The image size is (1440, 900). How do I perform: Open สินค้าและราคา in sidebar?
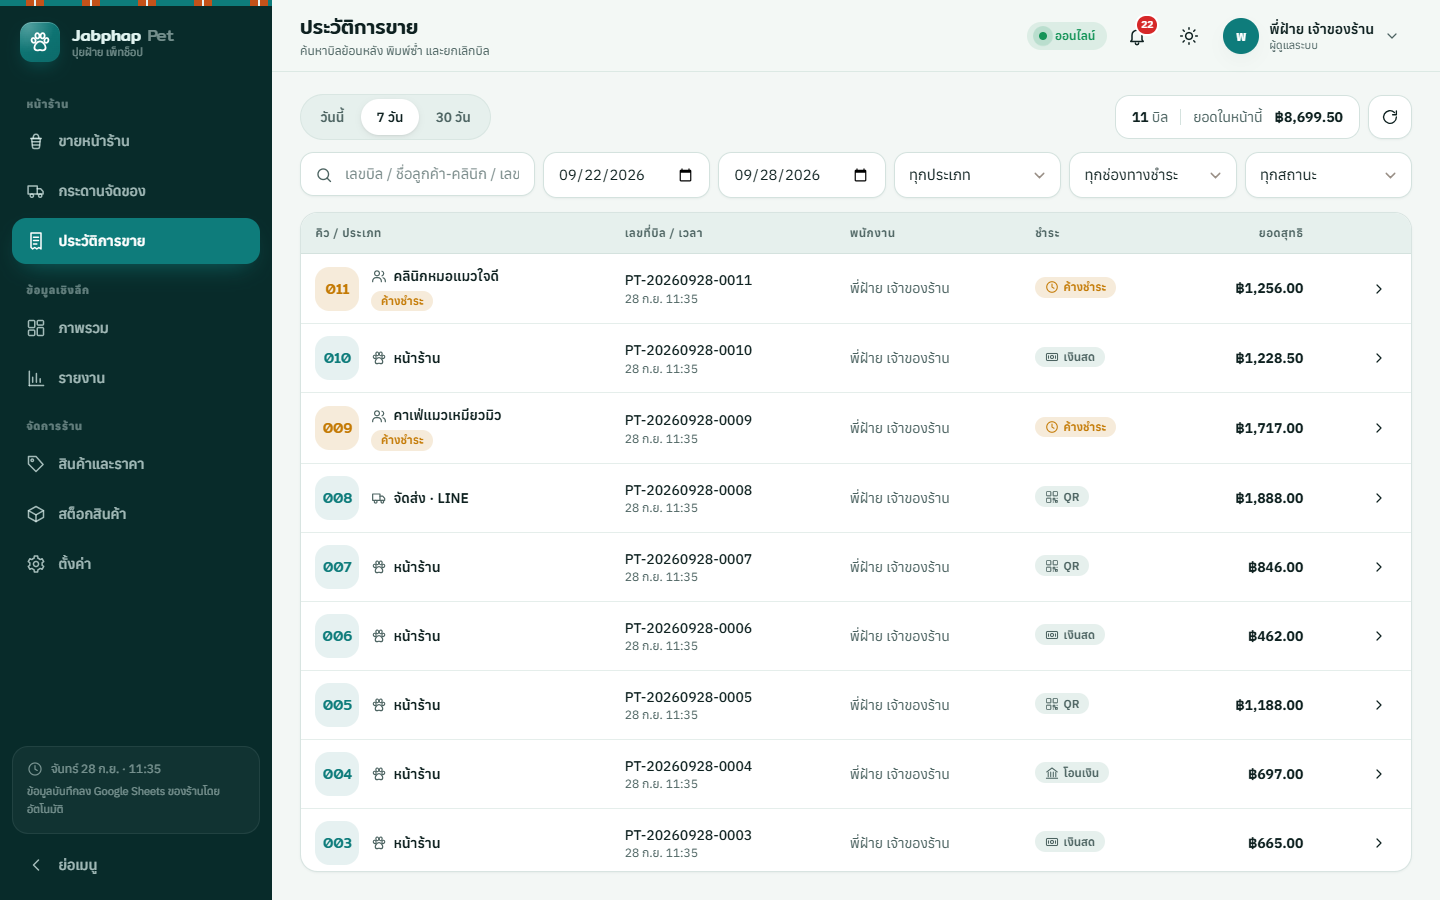[x=136, y=464]
